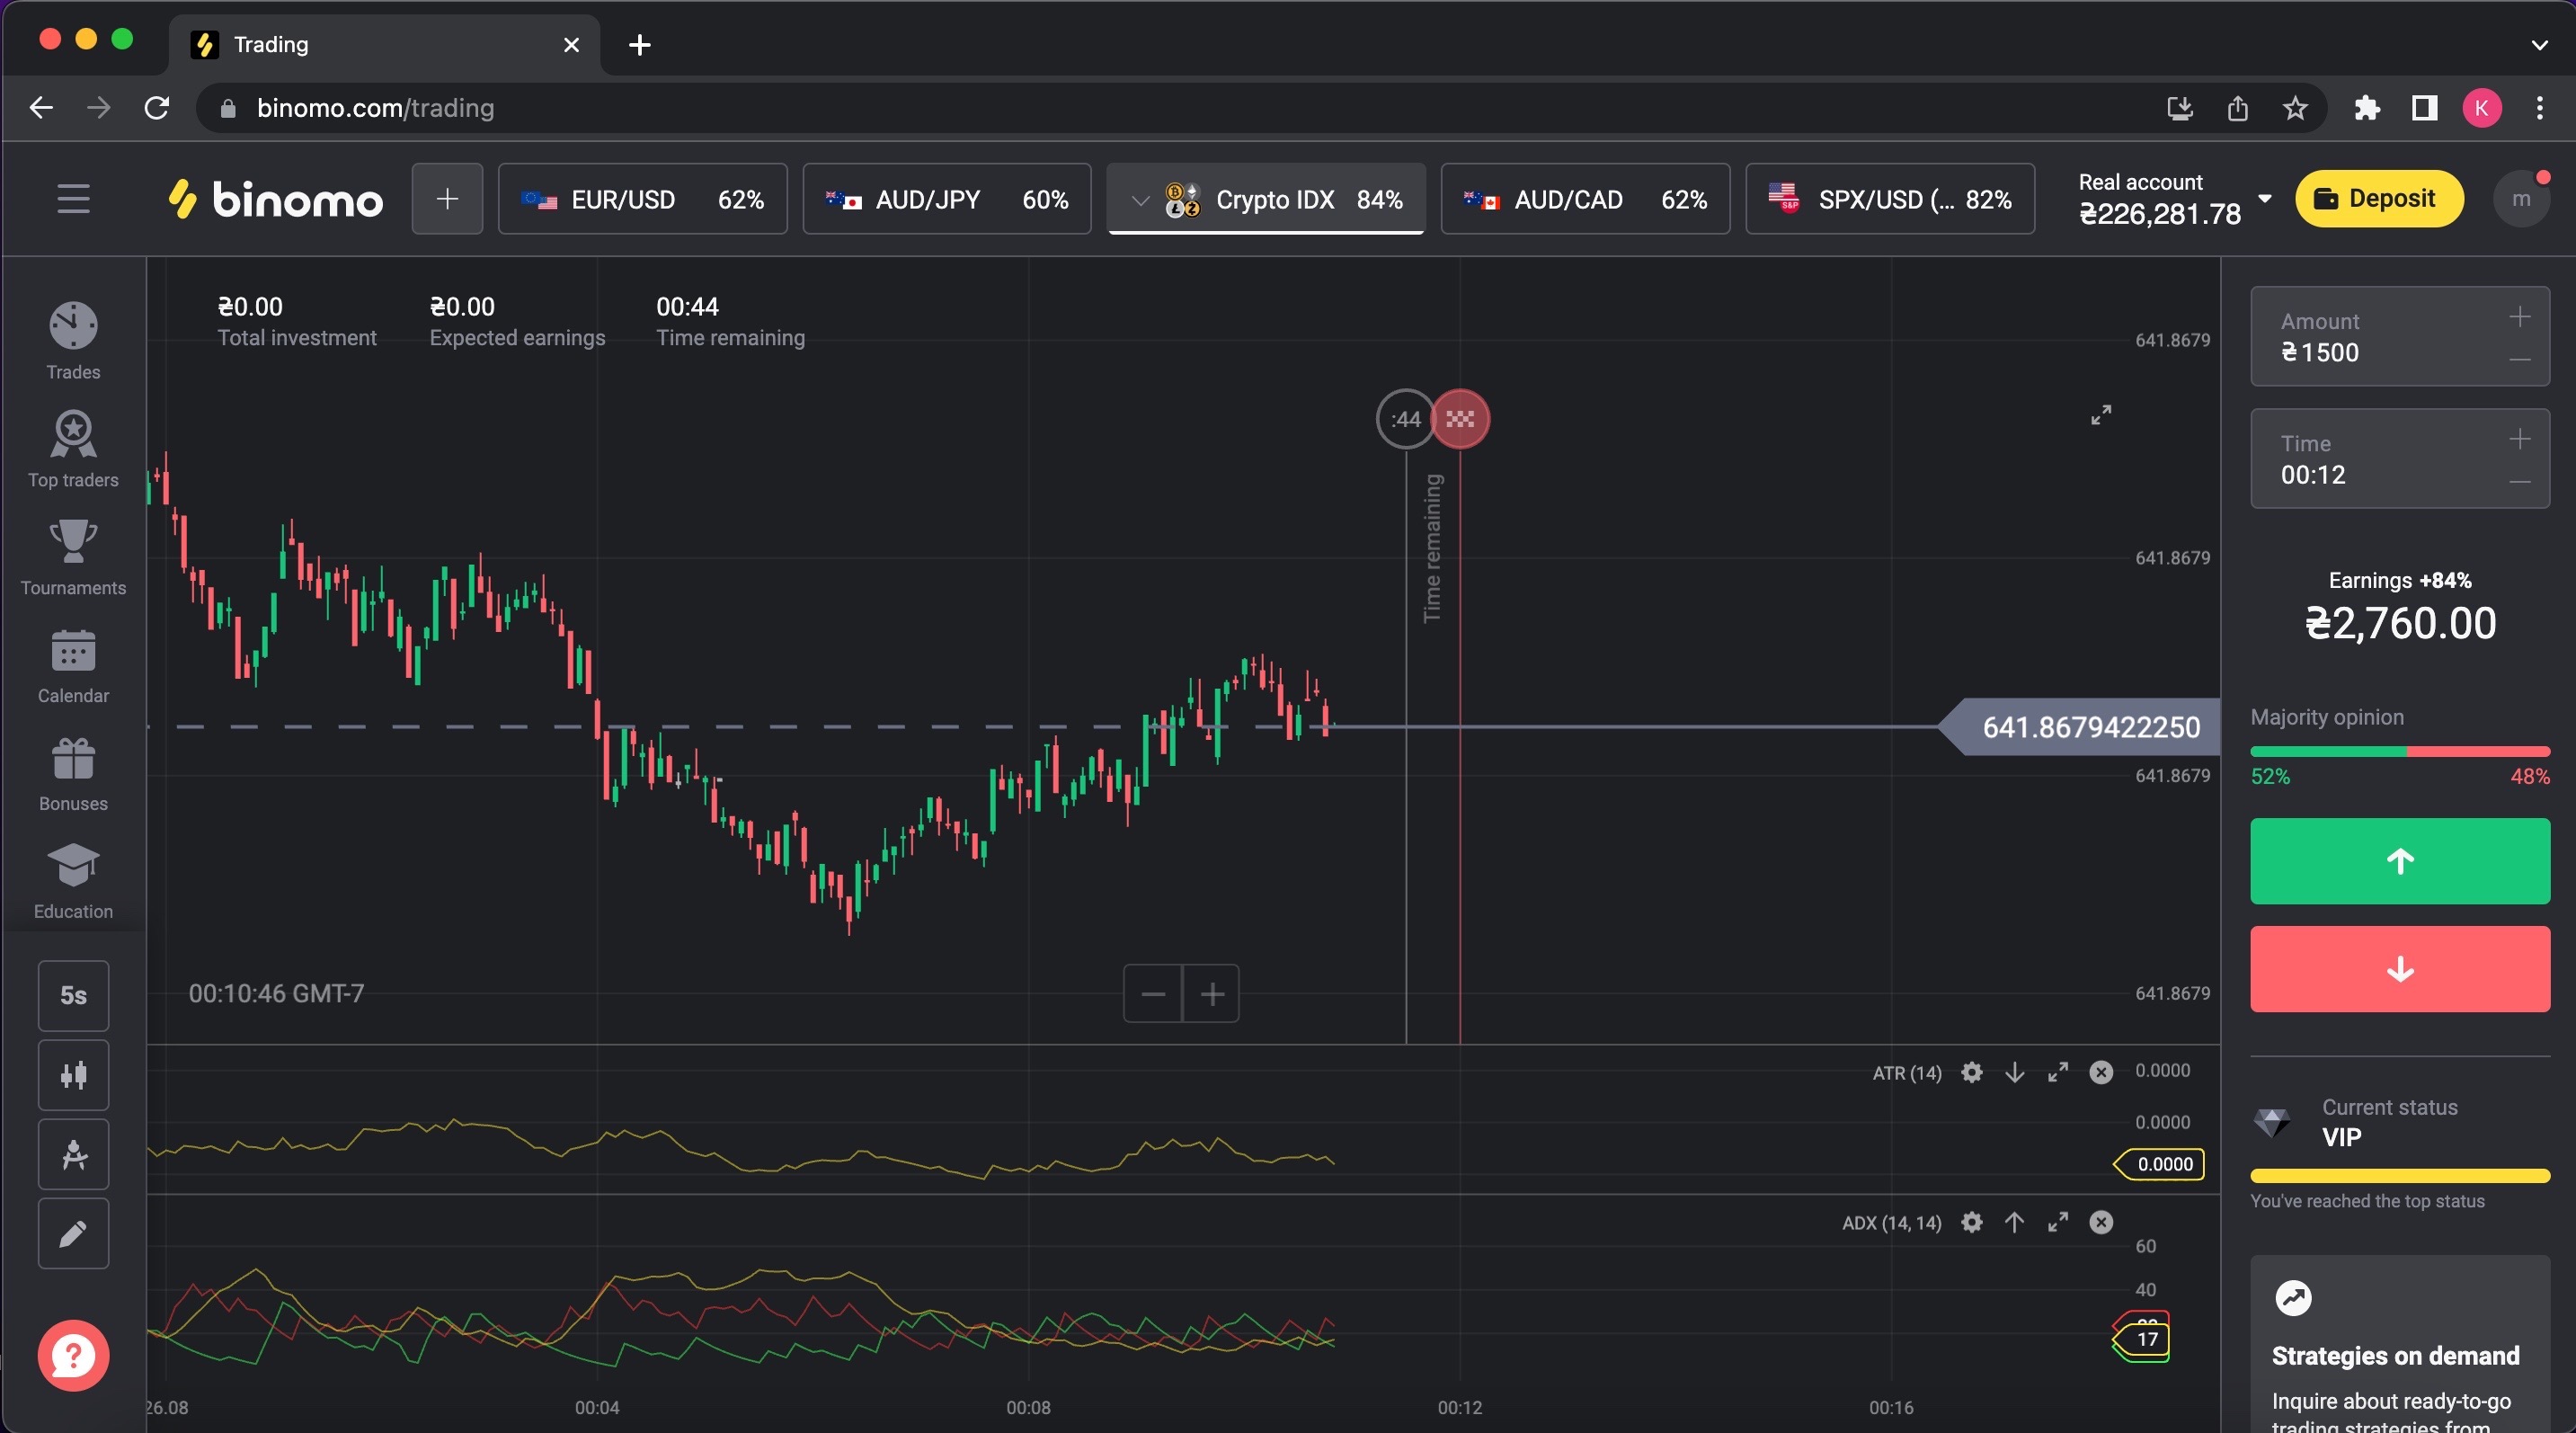Open ATR (14) indicator settings gear
This screenshot has width=2576, height=1433.
1971,1072
